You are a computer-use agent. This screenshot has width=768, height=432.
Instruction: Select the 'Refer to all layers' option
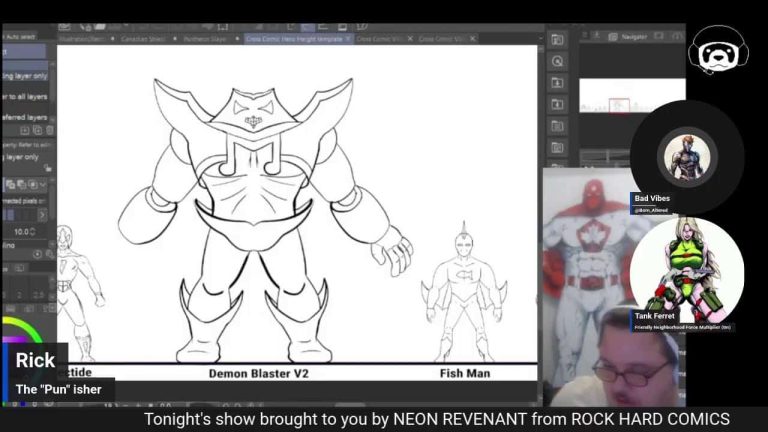pyautogui.click(x=23, y=97)
